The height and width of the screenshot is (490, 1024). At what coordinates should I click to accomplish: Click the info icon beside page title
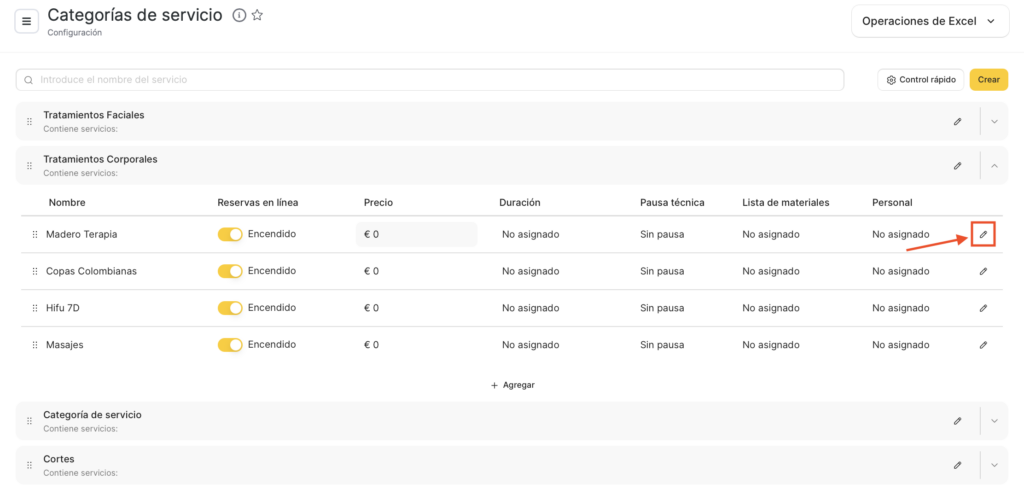[239, 15]
